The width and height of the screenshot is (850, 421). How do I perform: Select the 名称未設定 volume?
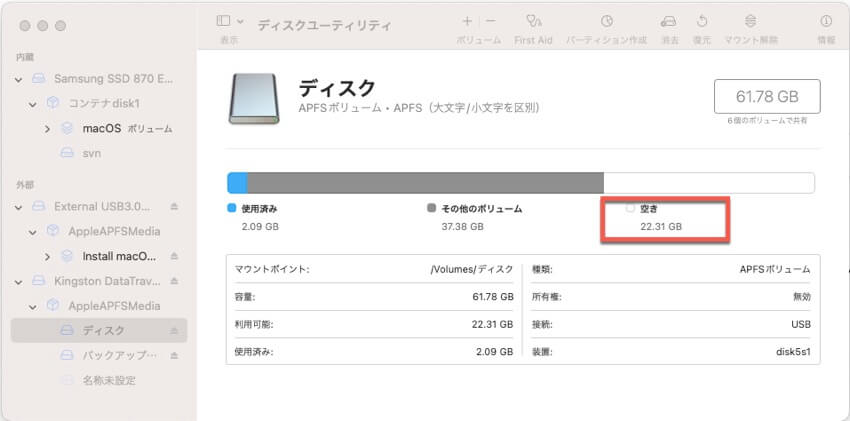tap(108, 380)
